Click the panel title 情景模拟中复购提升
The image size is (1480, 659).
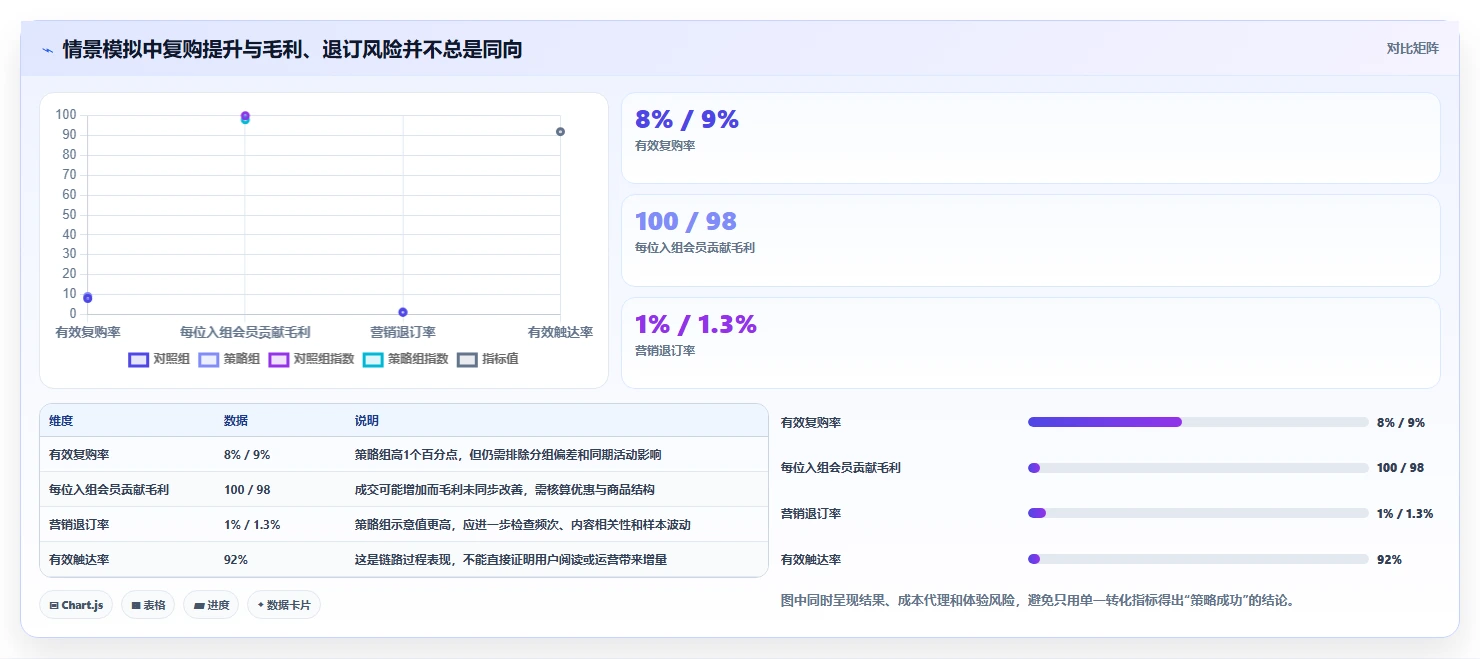(x=292, y=49)
